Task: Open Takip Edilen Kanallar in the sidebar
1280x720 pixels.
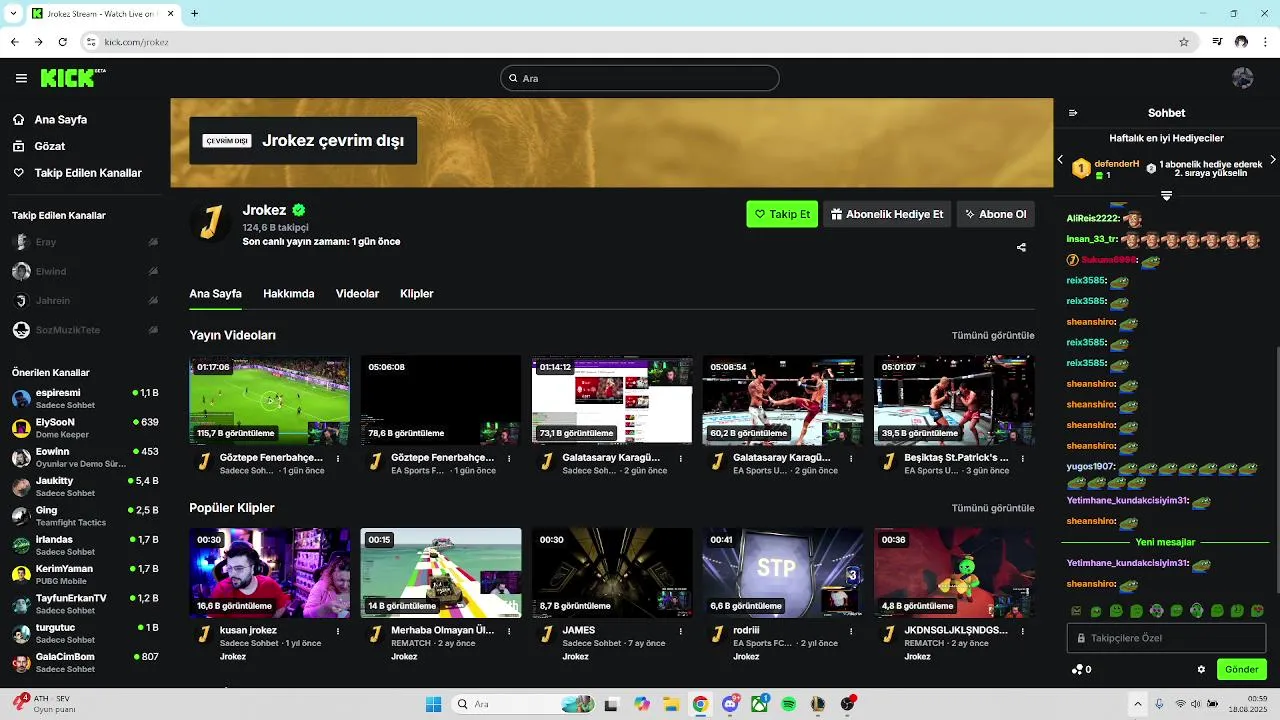Action: [x=88, y=173]
